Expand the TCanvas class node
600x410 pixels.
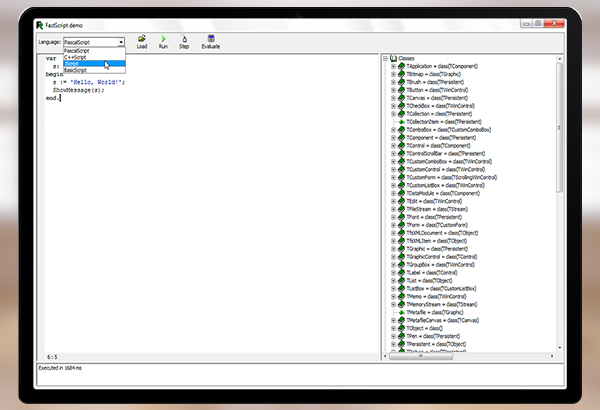[x=394, y=98]
